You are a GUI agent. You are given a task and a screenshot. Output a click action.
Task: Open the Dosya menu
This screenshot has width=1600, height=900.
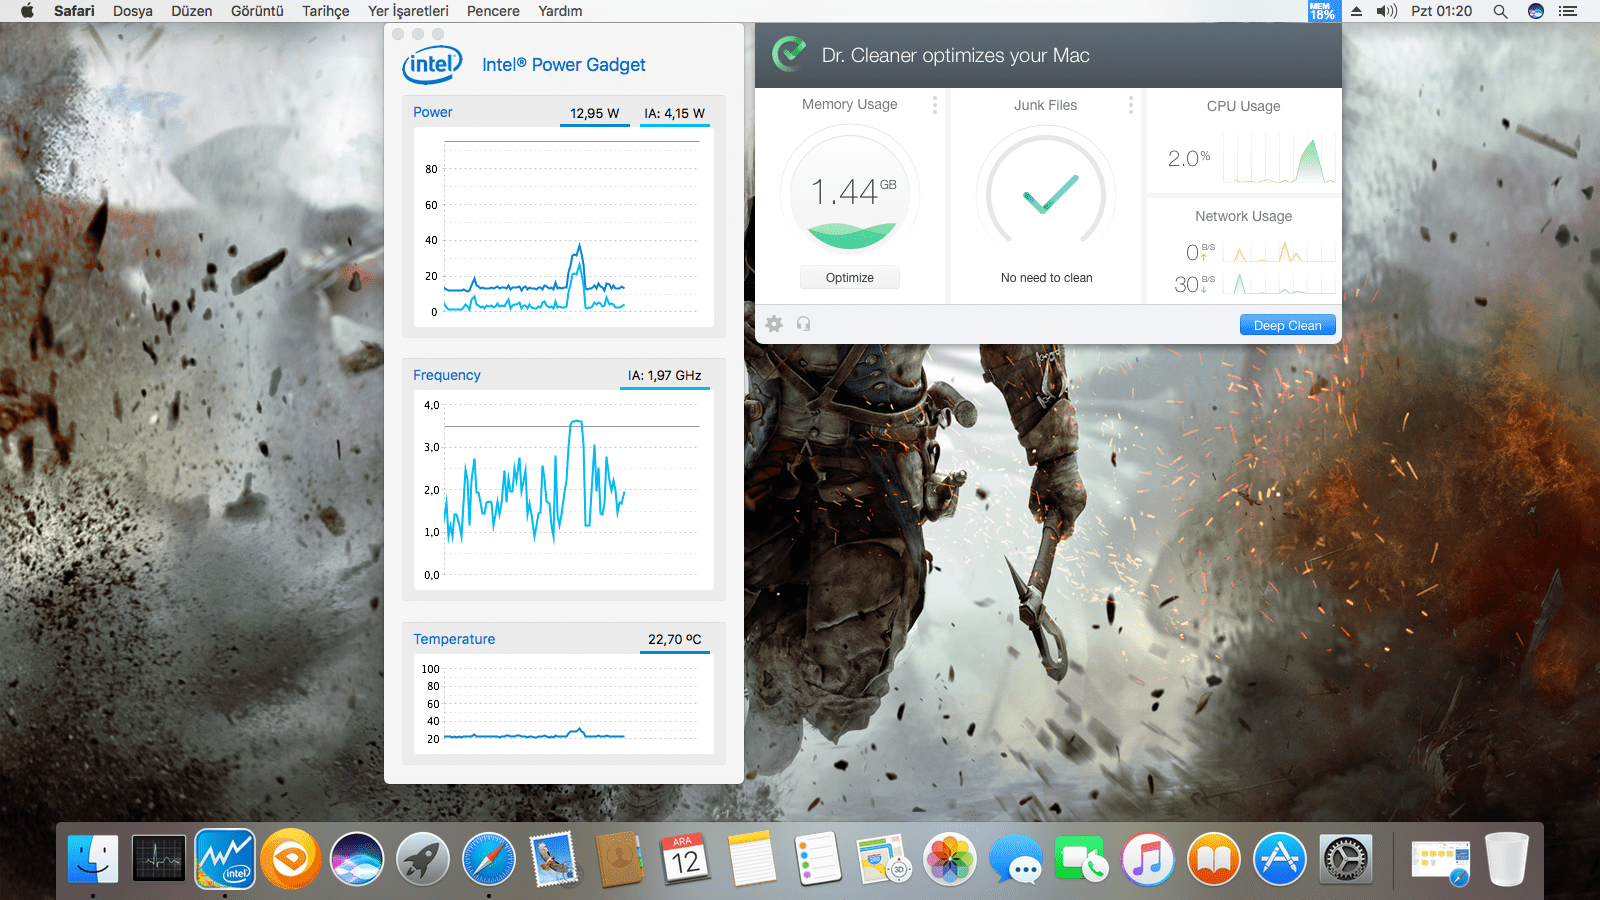133,11
